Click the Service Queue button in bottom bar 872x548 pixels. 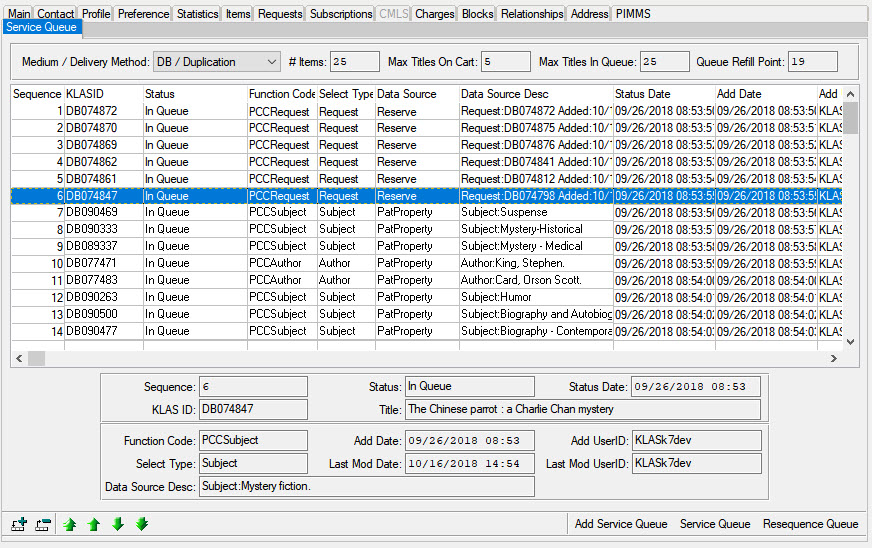tap(714, 524)
